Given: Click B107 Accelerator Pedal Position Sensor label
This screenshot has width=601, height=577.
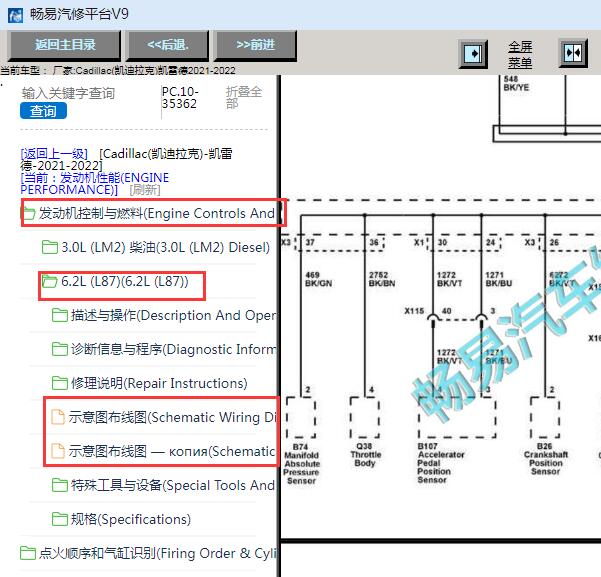Looking at the screenshot, I should point(440,463).
